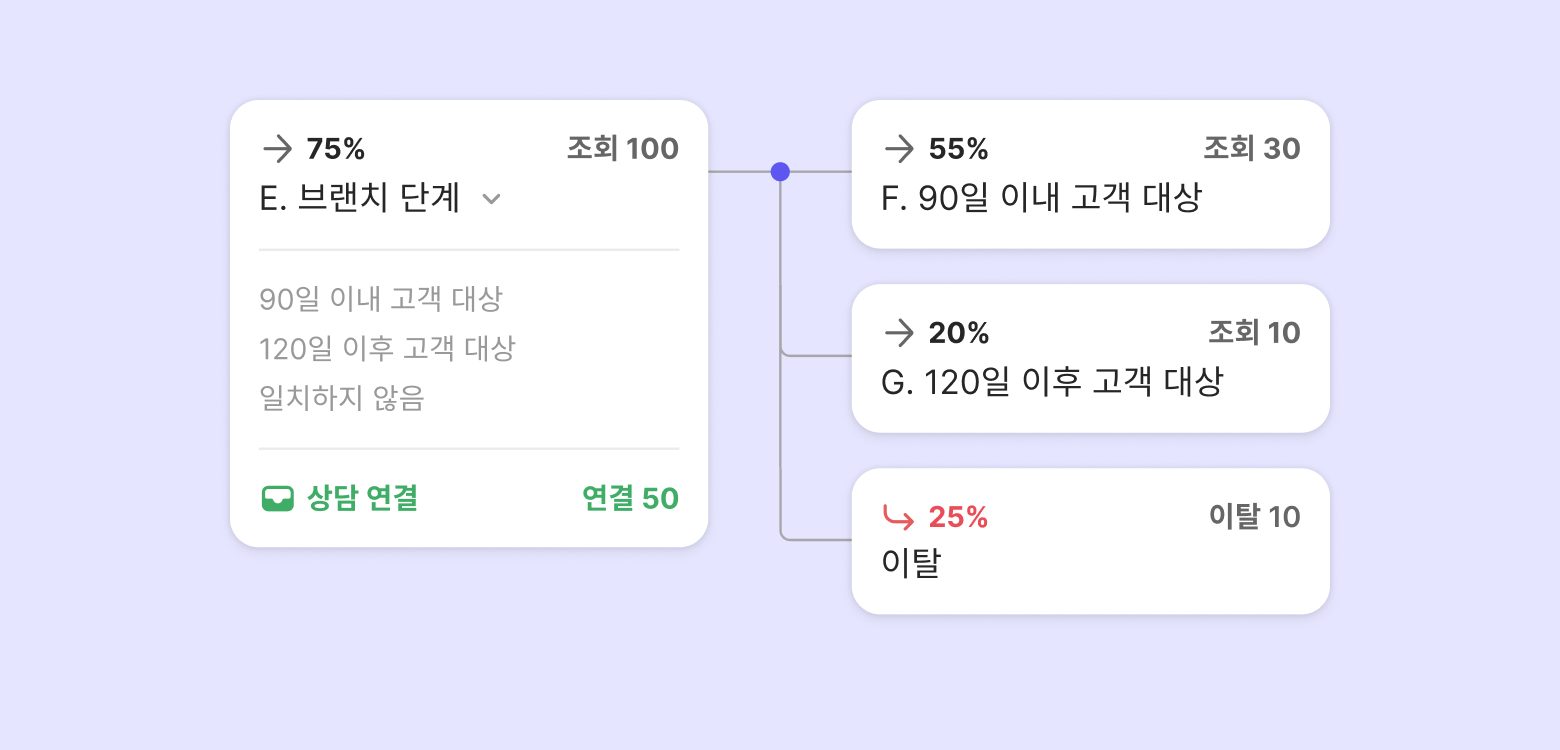Click the green inbox icon for 상담 연결
Screen dimensions: 1560x750
277,498
